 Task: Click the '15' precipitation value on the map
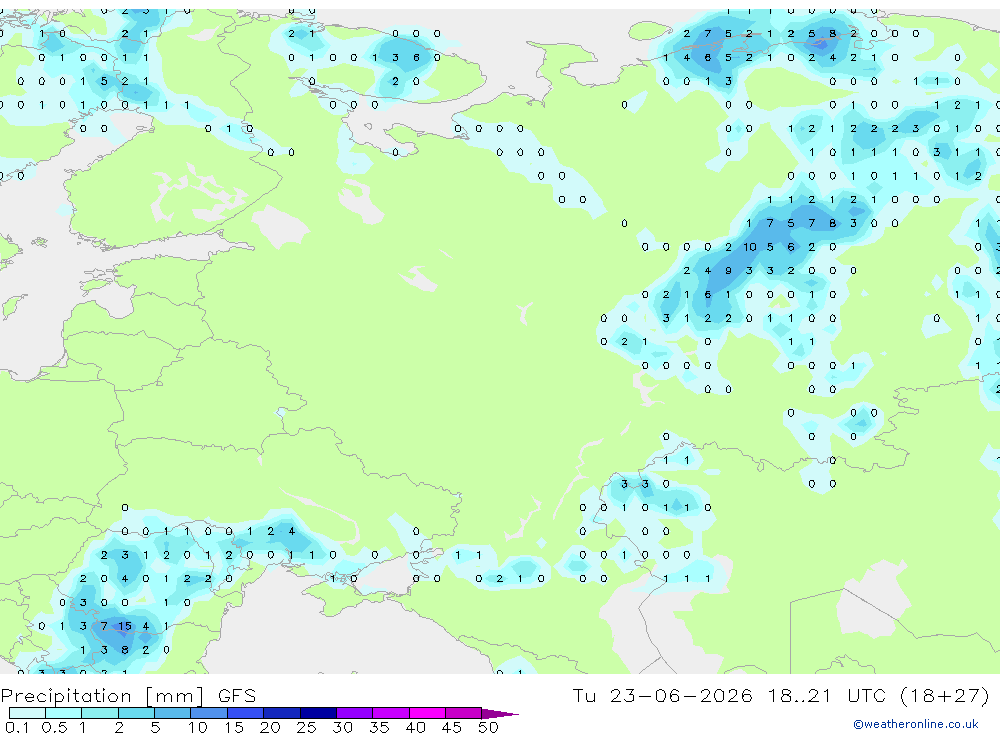coord(125,626)
